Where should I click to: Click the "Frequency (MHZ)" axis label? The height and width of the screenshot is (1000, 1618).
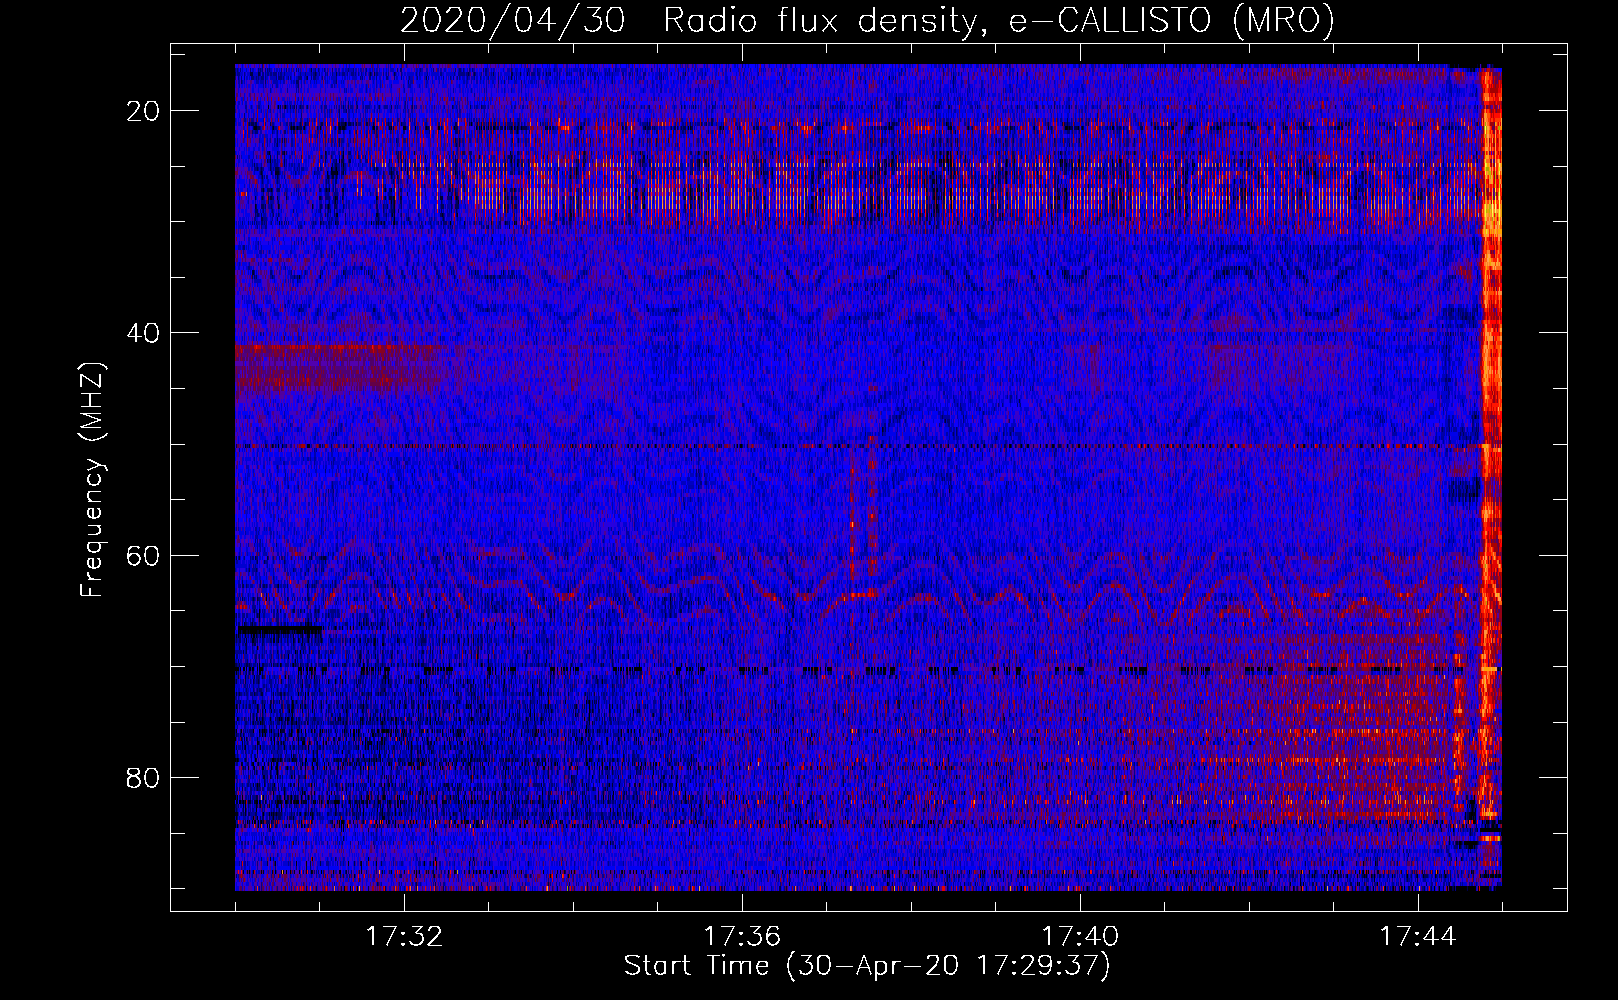92,479
